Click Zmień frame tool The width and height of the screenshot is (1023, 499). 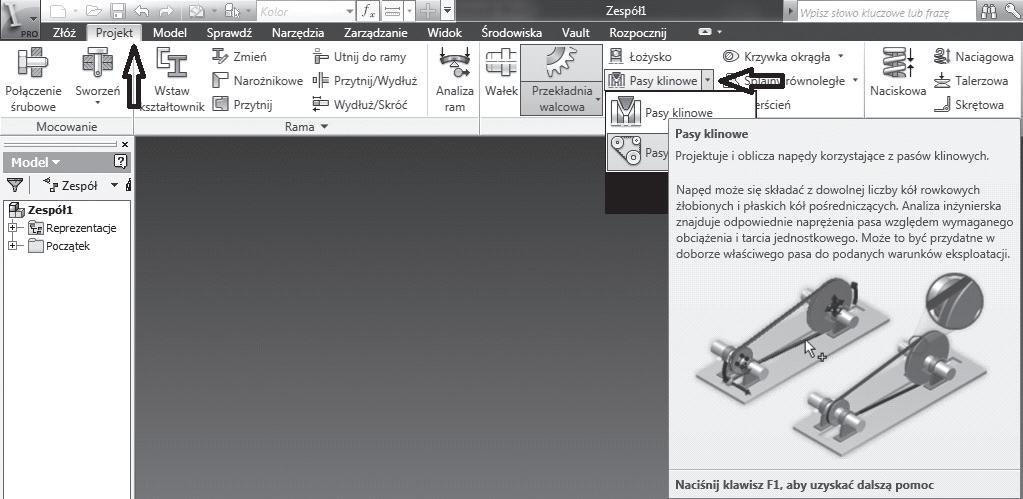coord(240,57)
